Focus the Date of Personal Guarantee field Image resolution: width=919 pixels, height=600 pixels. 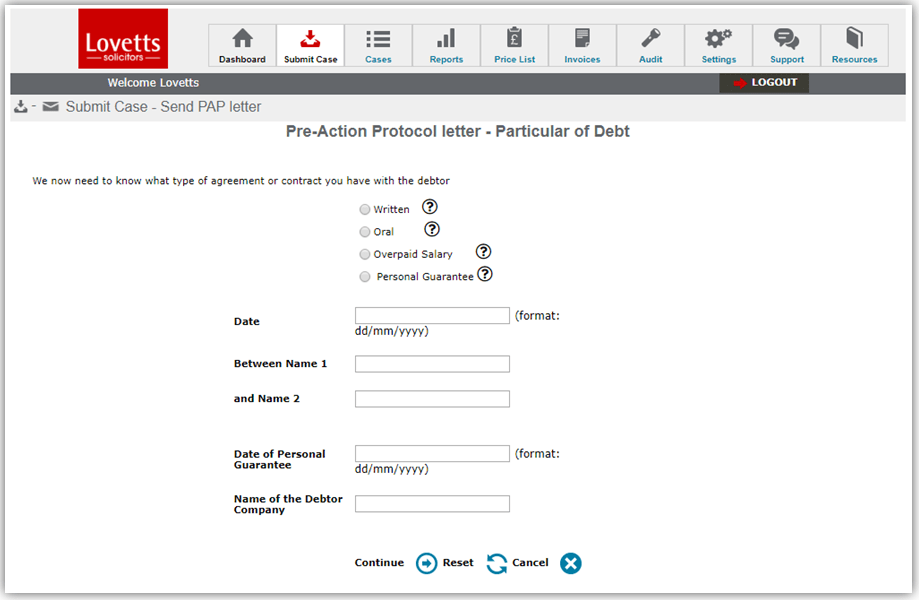pyautogui.click(x=432, y=454)
